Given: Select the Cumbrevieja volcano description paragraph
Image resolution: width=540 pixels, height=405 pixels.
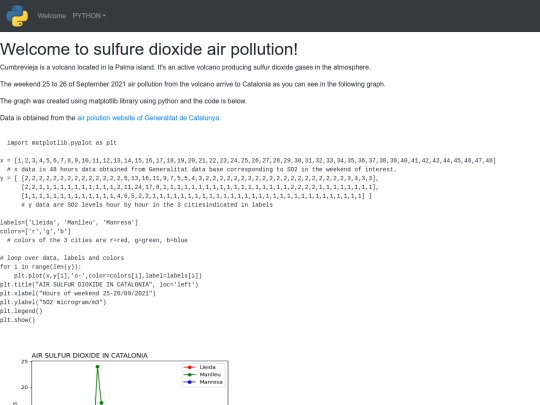Looking at the screenshot, I should pyautogui.click(x=185, y=68).
